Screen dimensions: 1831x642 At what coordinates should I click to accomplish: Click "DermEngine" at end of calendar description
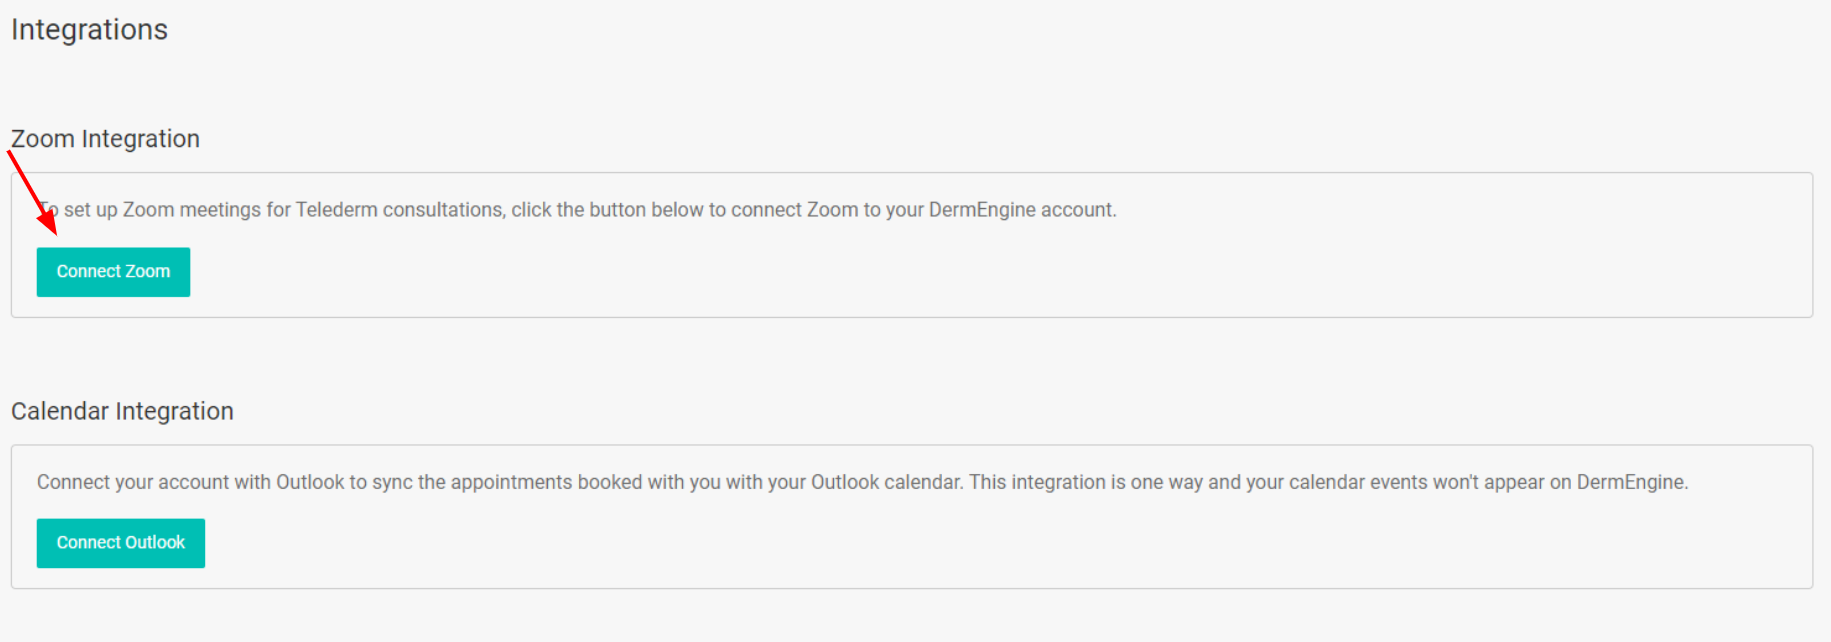[x=1631, y=482]
